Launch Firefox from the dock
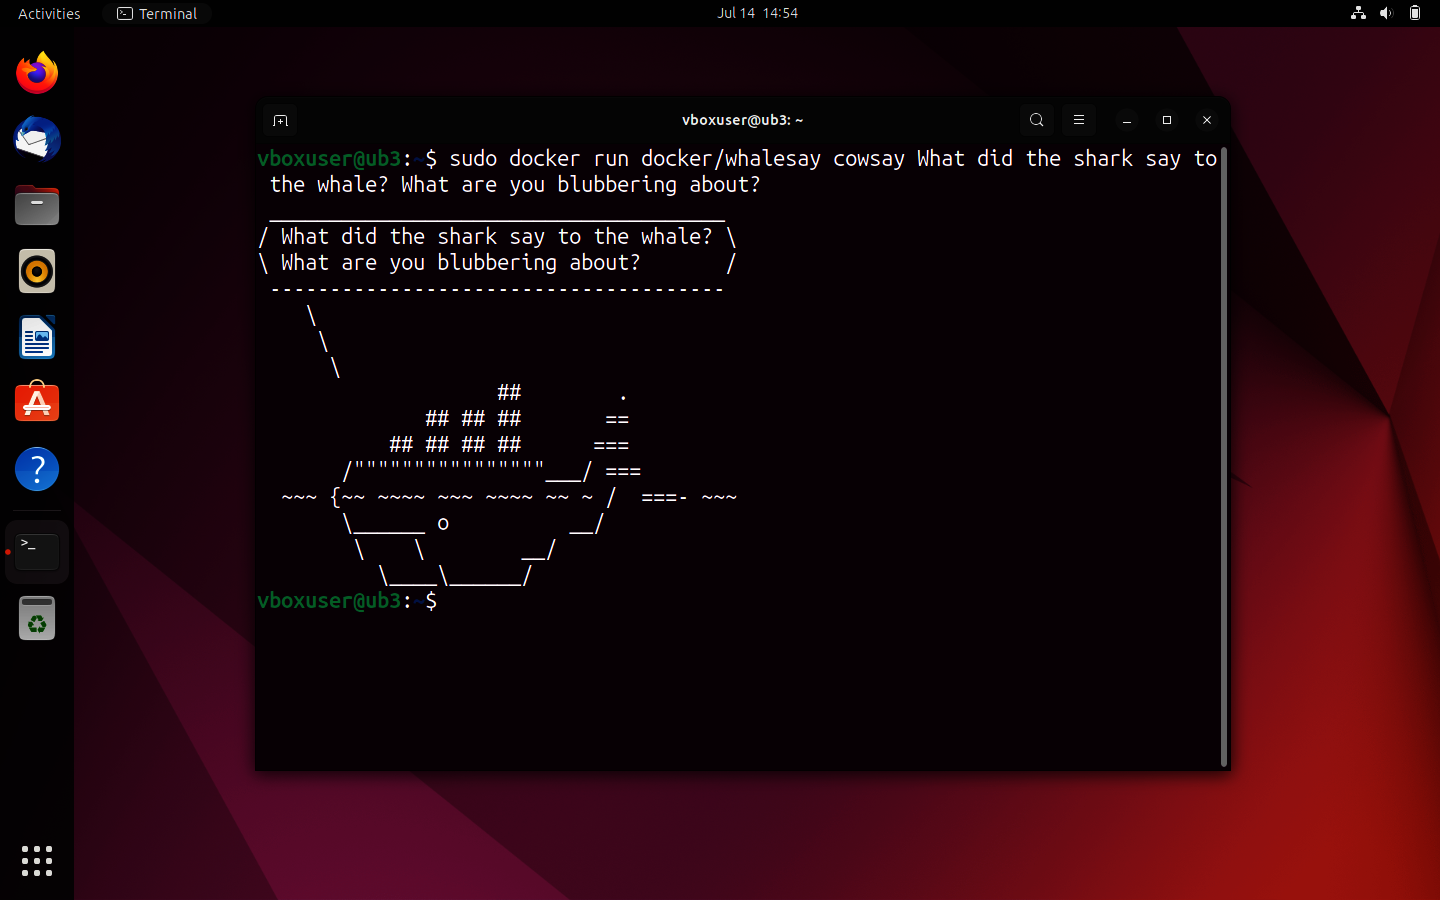Viewport: 1440px width, 900px height. click(x=37, y=73)
